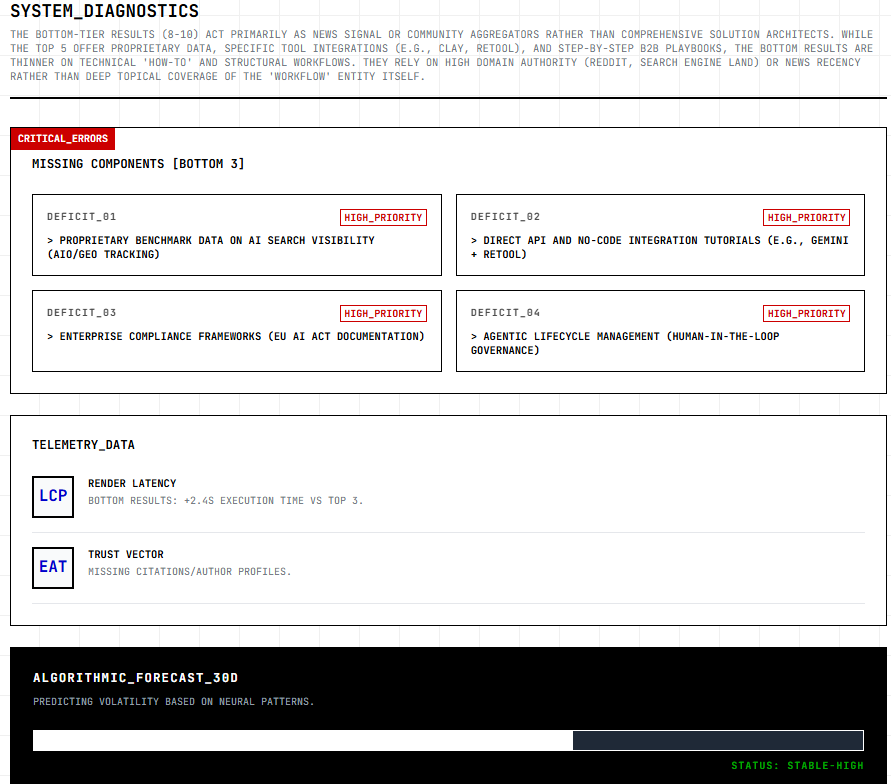Click HIGH_PRIORITY badge on DEFICIT_03

click(384, 314)
